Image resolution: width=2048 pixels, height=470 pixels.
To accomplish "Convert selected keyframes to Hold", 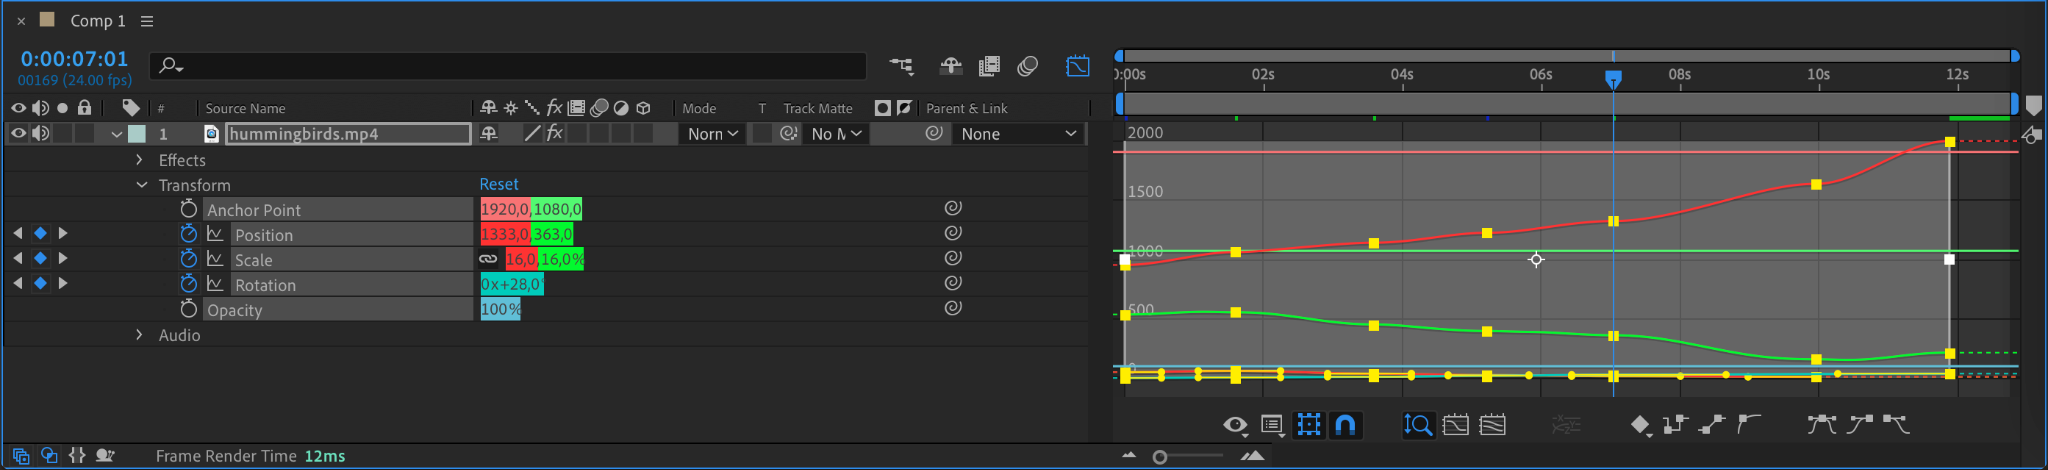I will 1675,425.
